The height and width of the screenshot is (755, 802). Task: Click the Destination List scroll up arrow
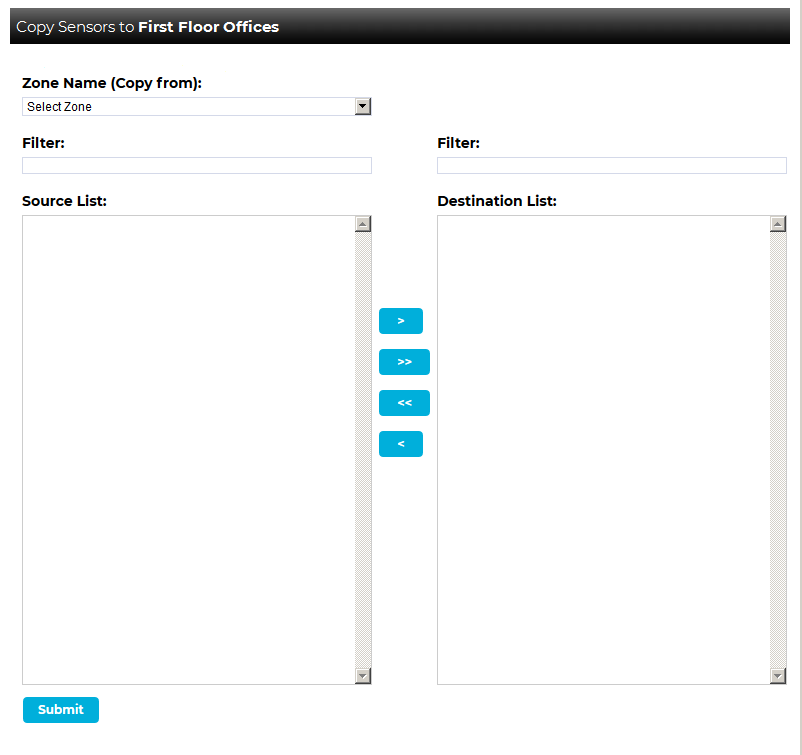click(778, 224)
